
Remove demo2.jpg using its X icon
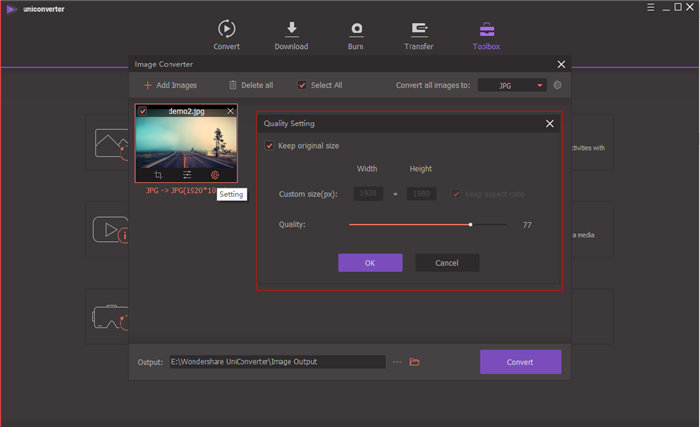click(231, 111)
